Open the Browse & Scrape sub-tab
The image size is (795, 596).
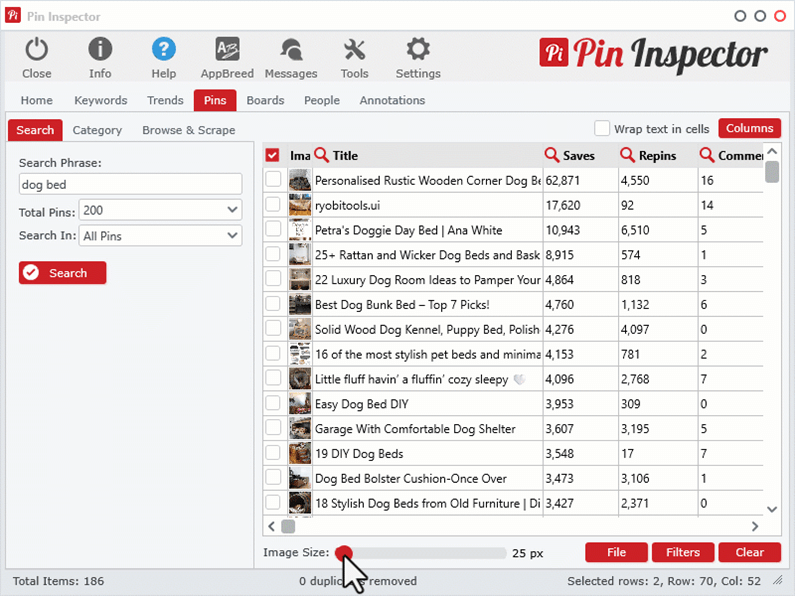click(189, 130)
